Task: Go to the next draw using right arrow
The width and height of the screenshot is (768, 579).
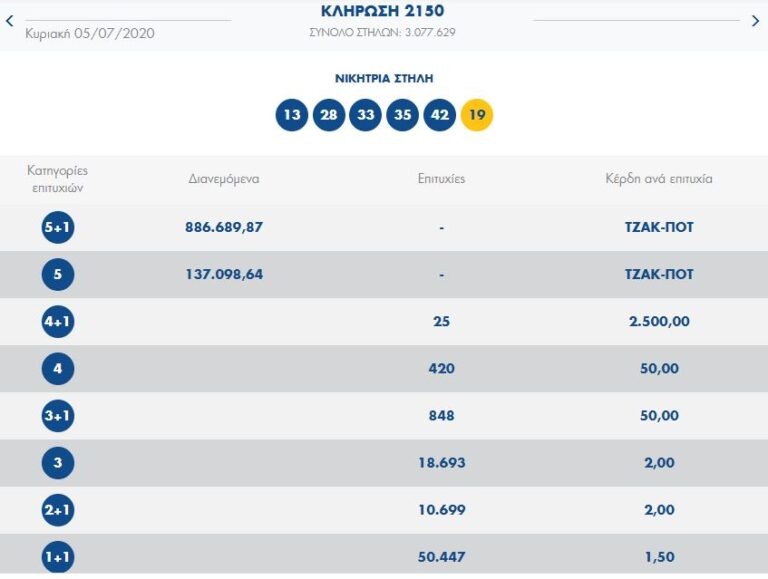Action: [755, 21]
